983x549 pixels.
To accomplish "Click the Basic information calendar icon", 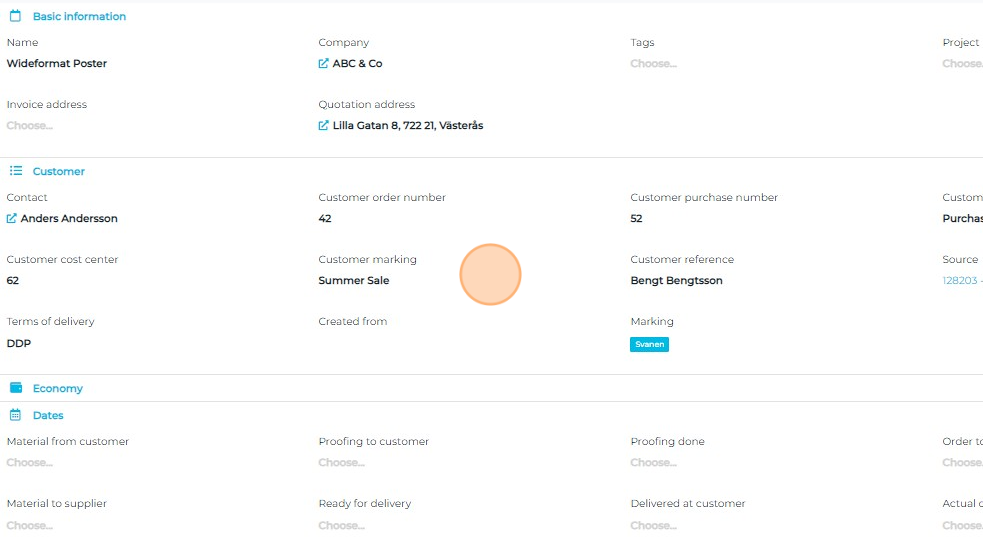I will (15, 16).
